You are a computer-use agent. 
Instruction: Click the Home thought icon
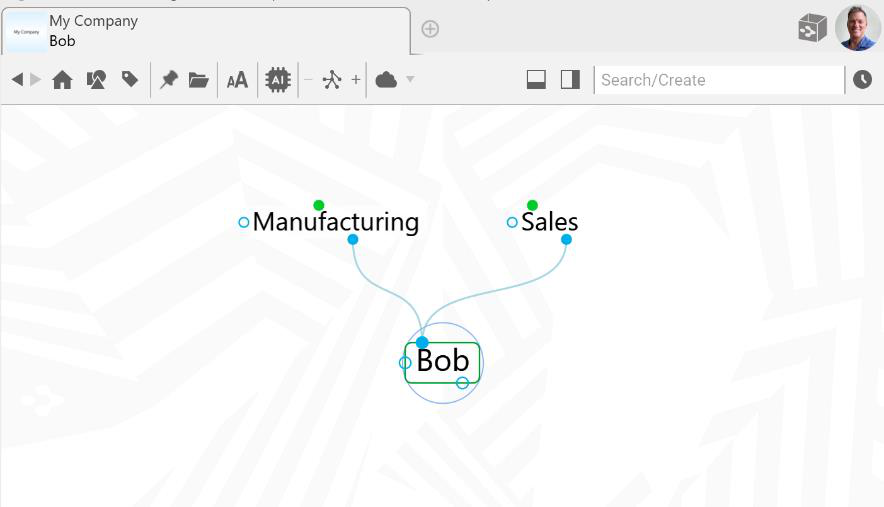point(62,80)
